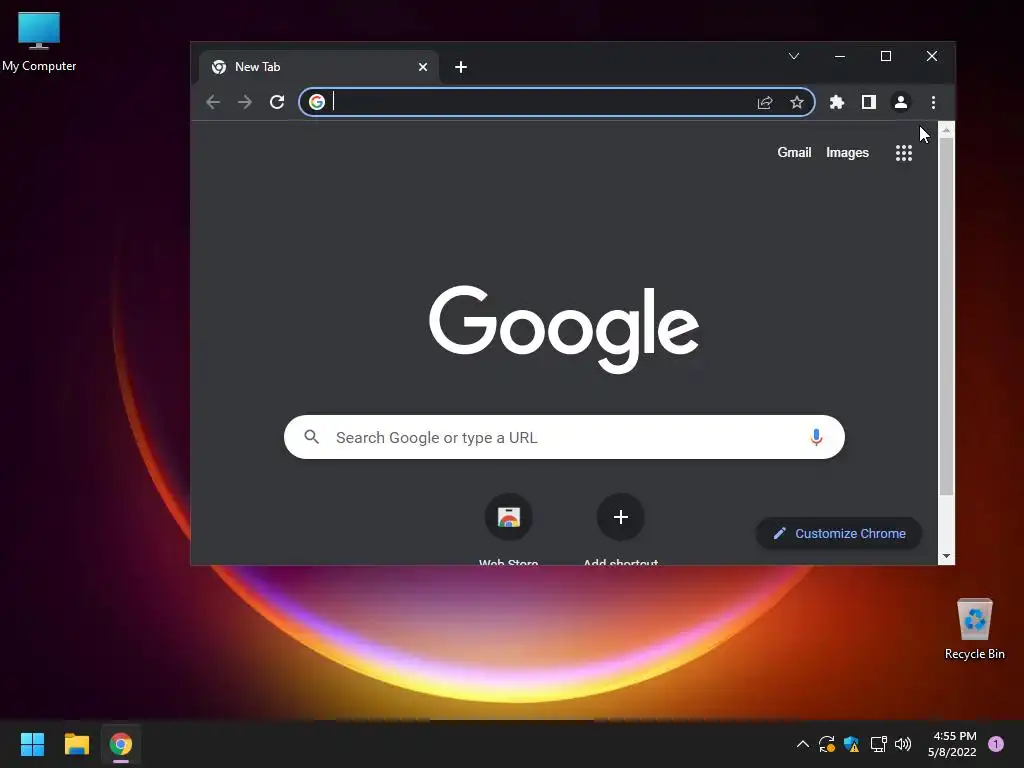Click the scrollbar up arrow
Screen dimensions: 1024x768
pos(946,130)
